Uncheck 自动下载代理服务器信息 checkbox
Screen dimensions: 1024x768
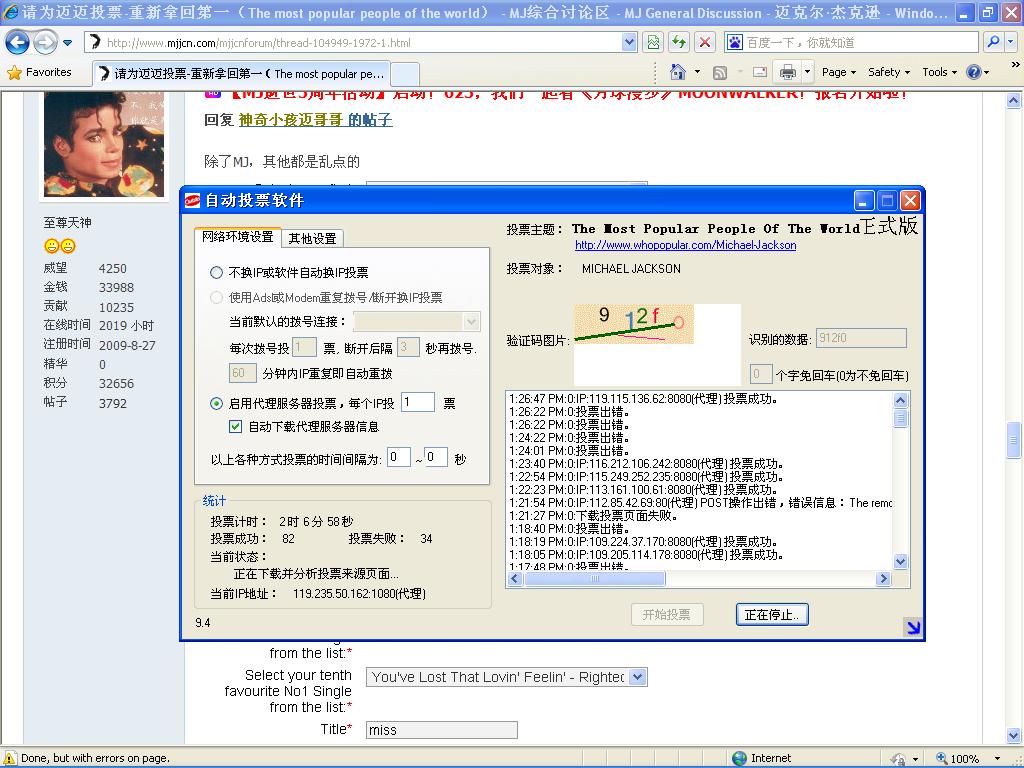[x=236, y=427]
